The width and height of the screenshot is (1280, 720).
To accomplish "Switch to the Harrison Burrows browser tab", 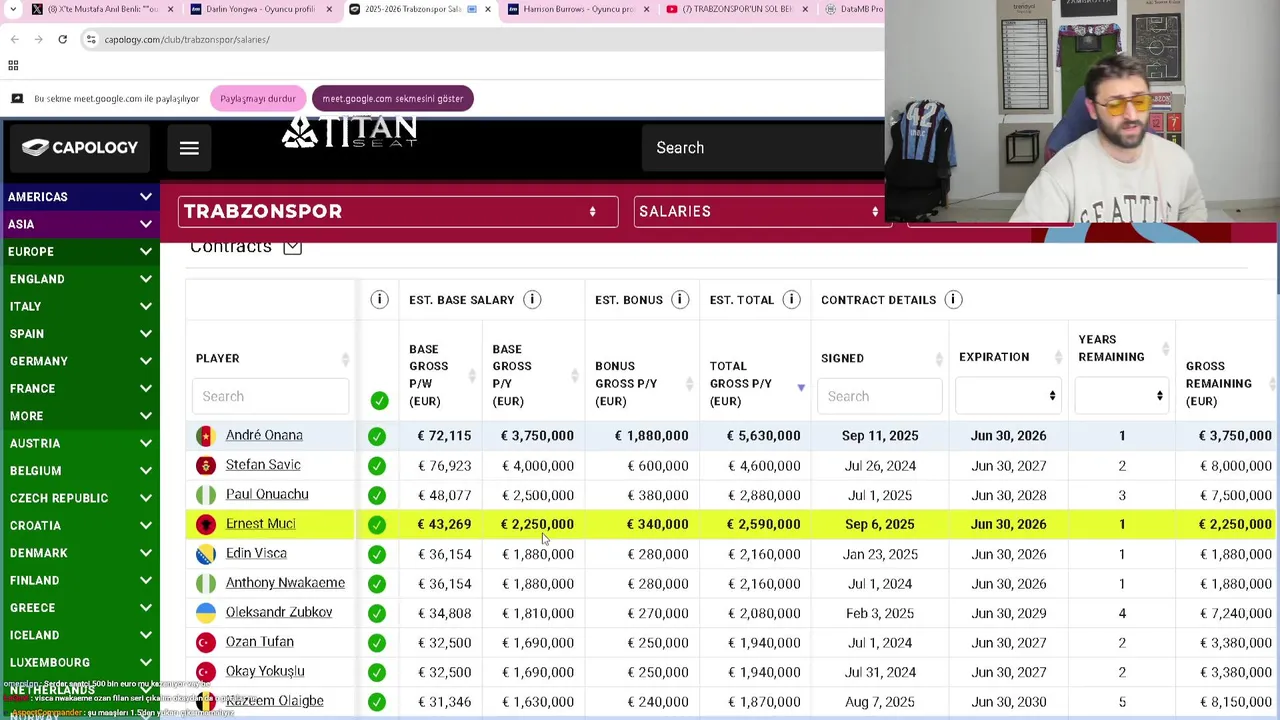I will click(x=578, y=9).
